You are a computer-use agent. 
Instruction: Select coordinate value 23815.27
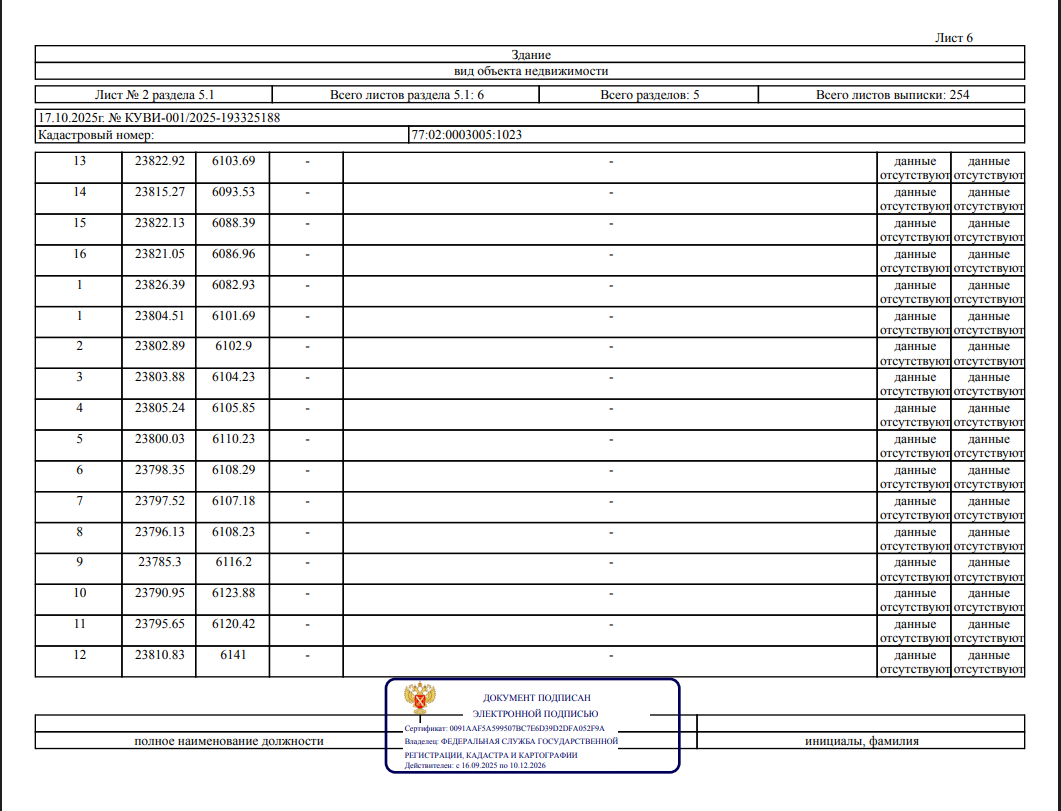coord(160,192)
